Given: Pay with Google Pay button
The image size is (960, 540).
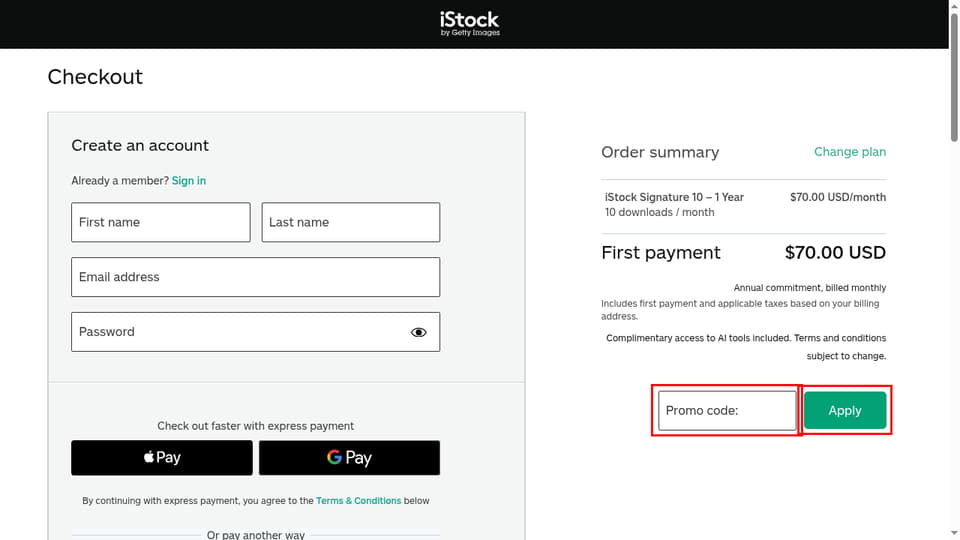Looking at the screenshot, I should tap(349, 457).
